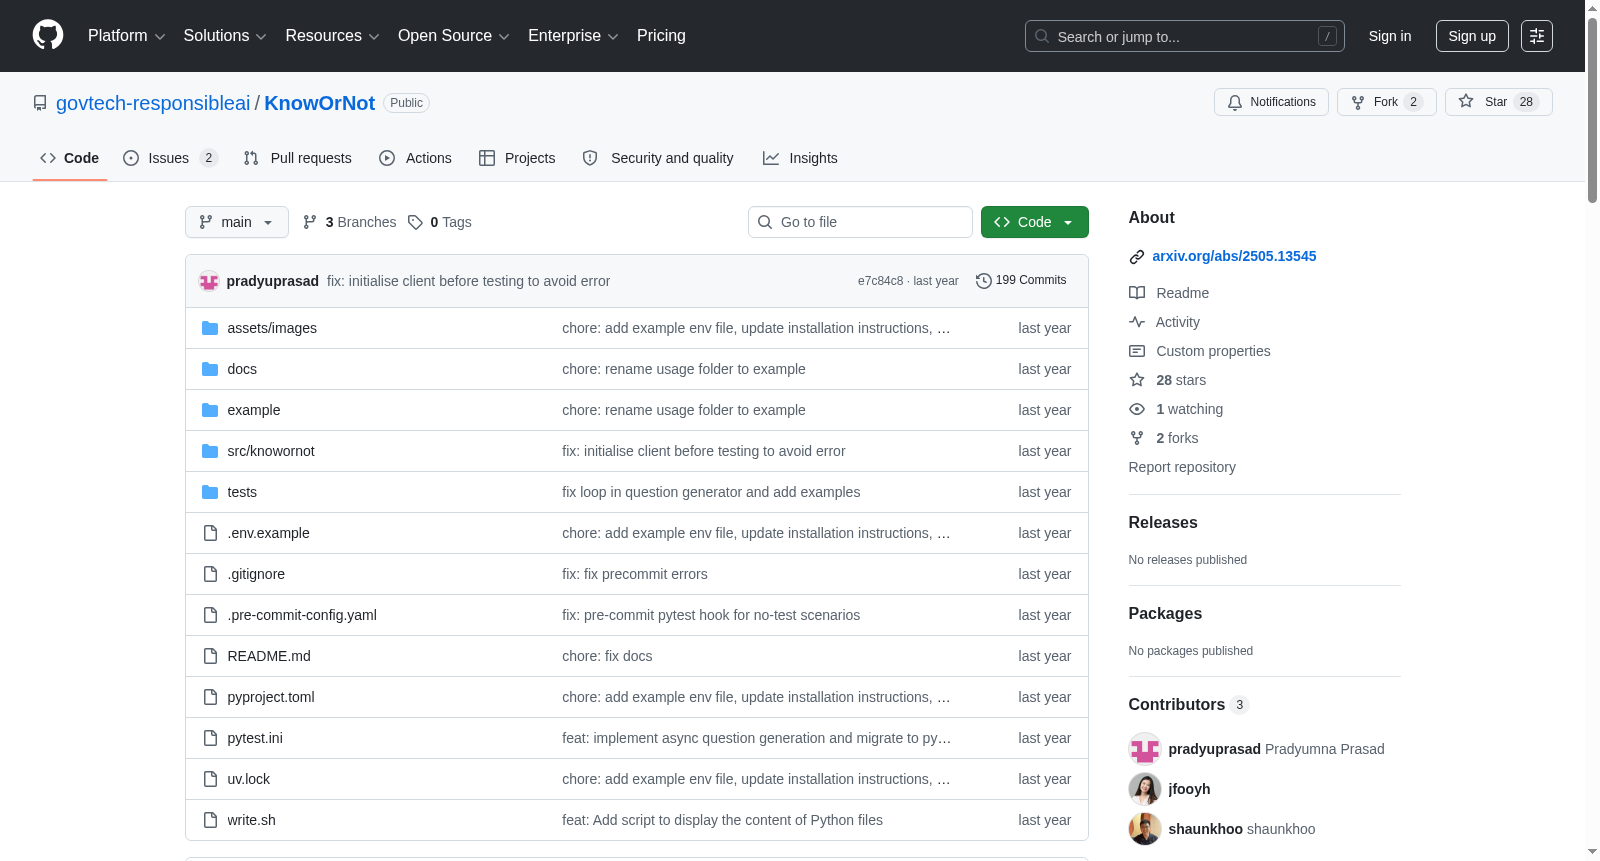Click the tests folder icon

coord(210,492)
